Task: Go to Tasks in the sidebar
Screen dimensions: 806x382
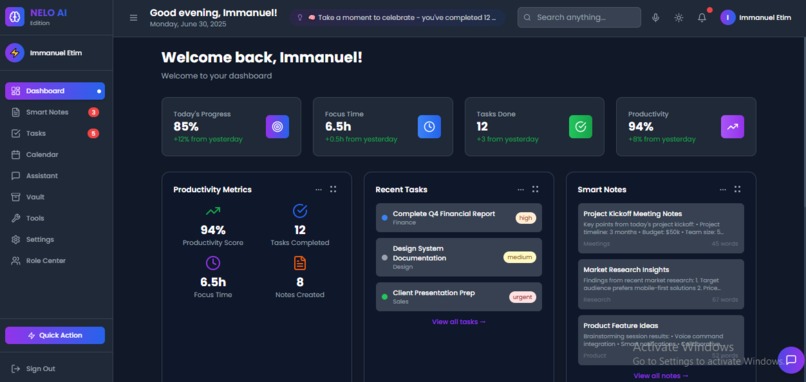Action: (55, 133)
